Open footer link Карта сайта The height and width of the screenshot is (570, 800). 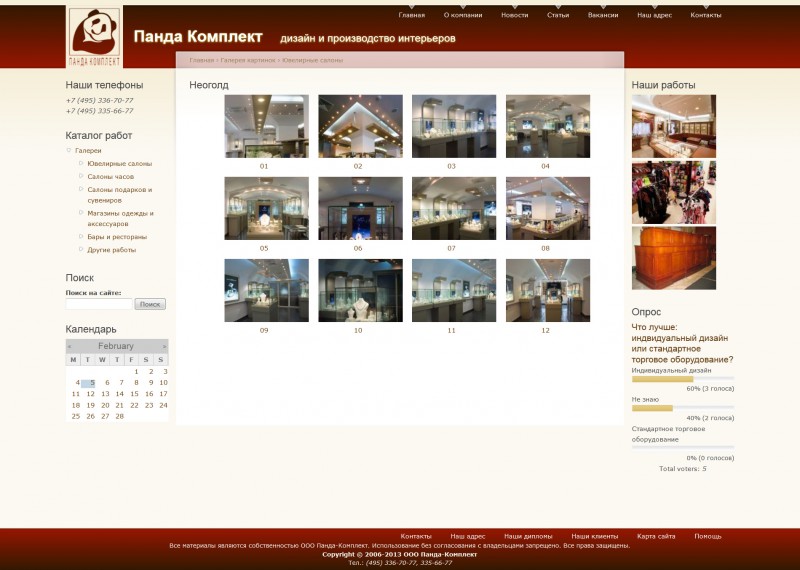(x=656, y=536)
